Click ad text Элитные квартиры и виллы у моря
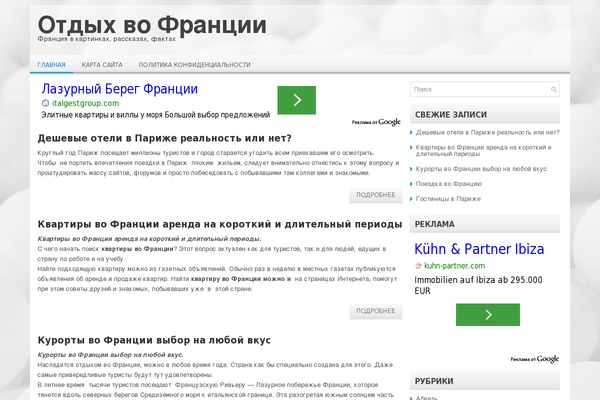The width and height of the screenshot is (600, 400). (x=156, y=114)
